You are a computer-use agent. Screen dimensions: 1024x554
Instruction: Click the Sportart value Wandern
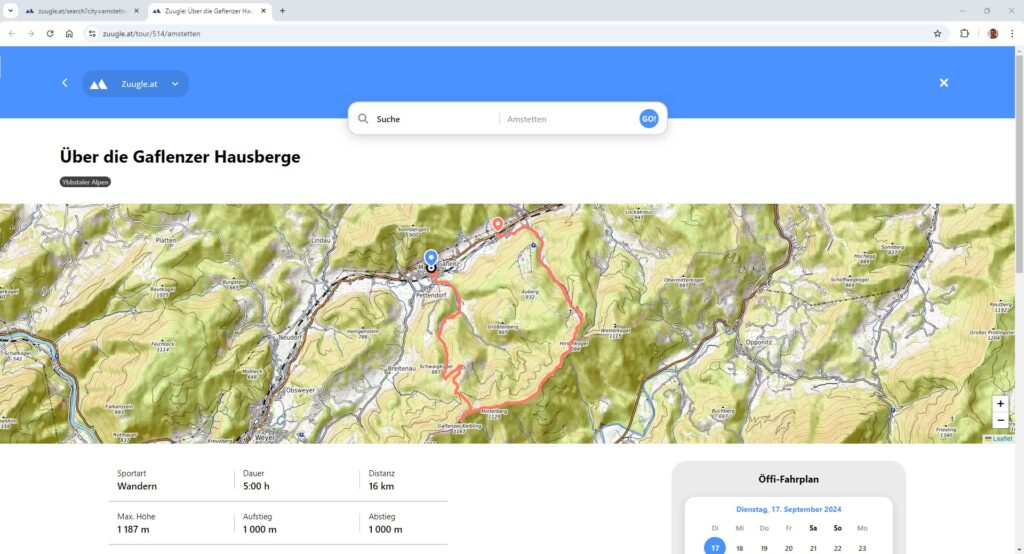coord(136,486)
